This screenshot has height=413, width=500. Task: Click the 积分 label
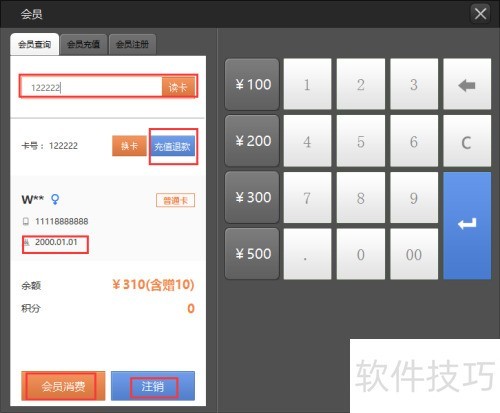tap(31, 308)
